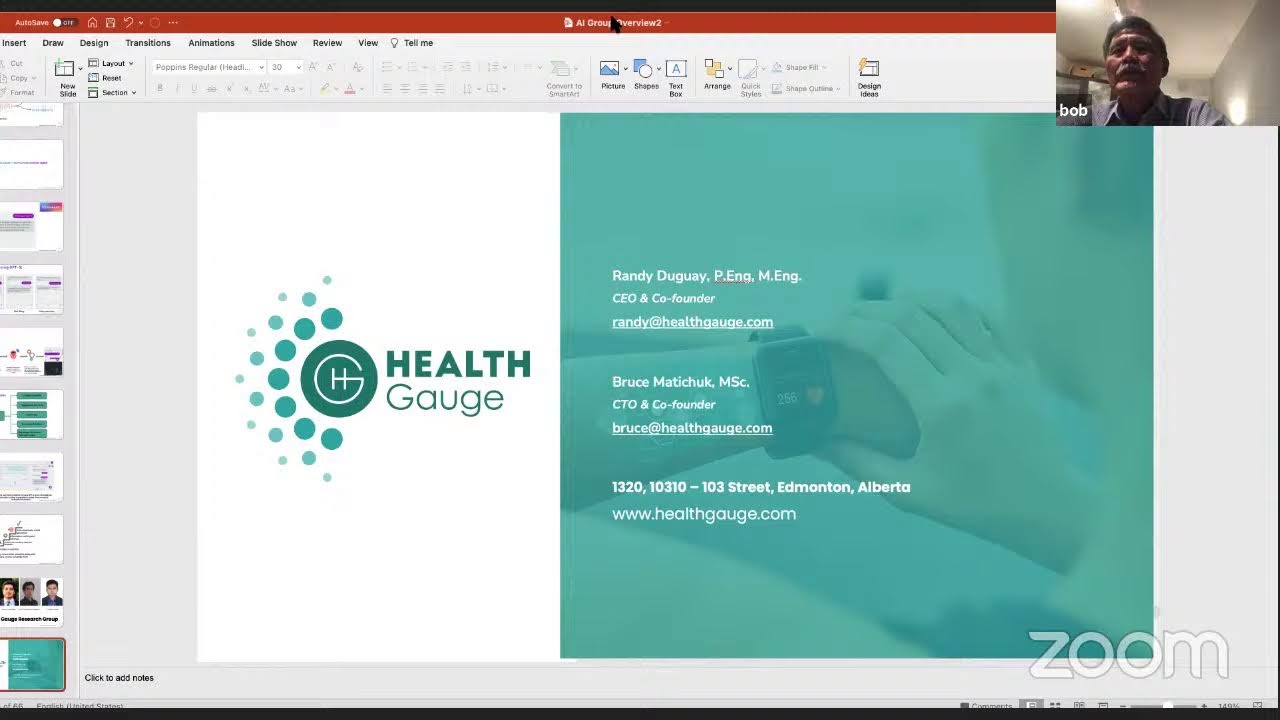1280x720 pixels.
Task: Open the undo history dropdown arrow
Action: click(x=140, y=22)
